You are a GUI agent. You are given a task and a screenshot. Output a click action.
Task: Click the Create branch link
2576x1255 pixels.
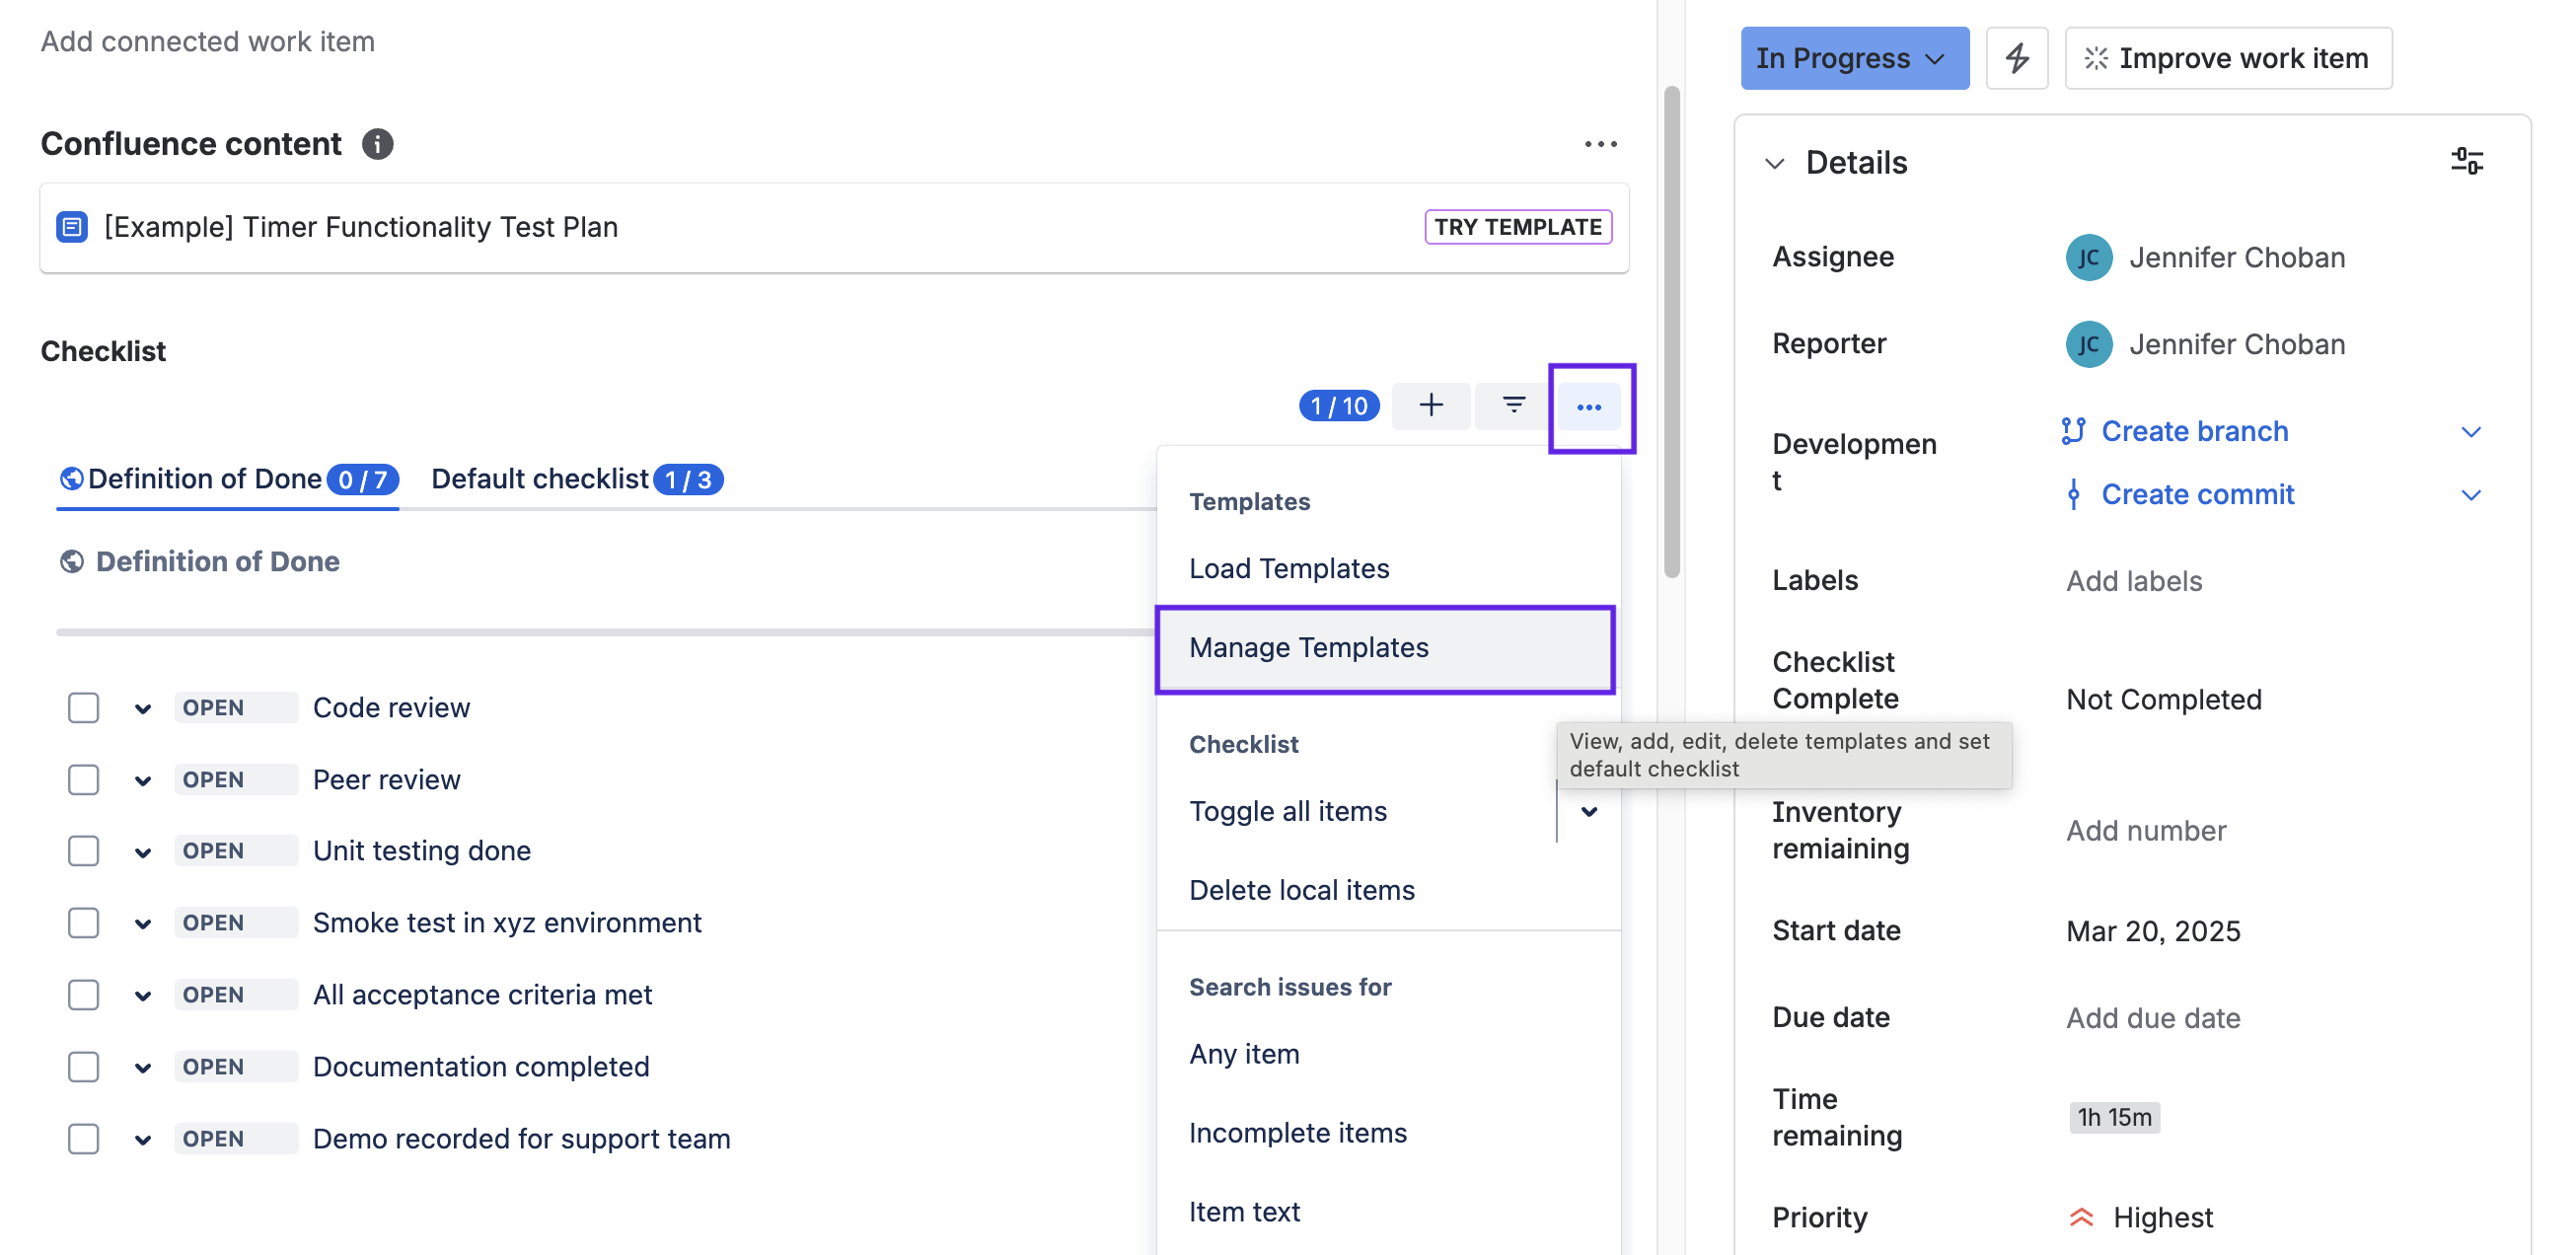pos(2194,431)
